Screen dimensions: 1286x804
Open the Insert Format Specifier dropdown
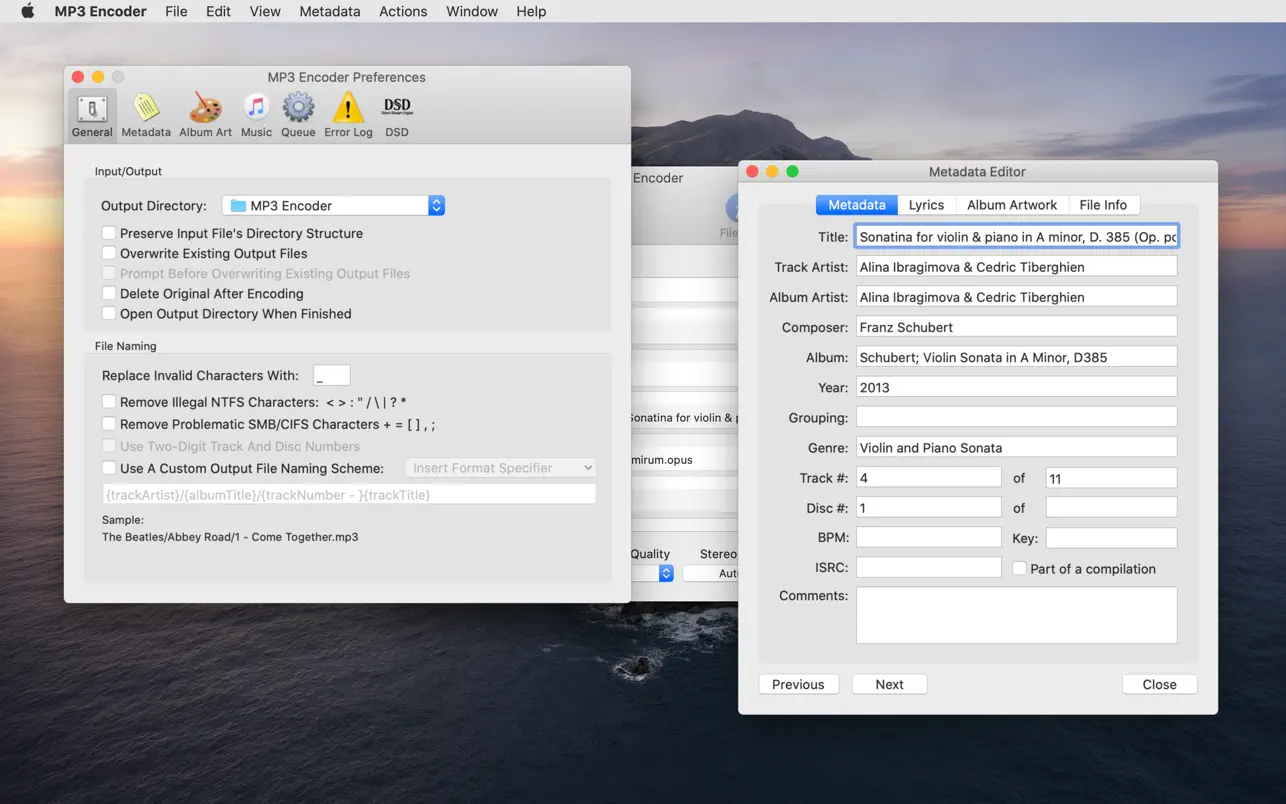pyautogui.click(x=500, y=468)
